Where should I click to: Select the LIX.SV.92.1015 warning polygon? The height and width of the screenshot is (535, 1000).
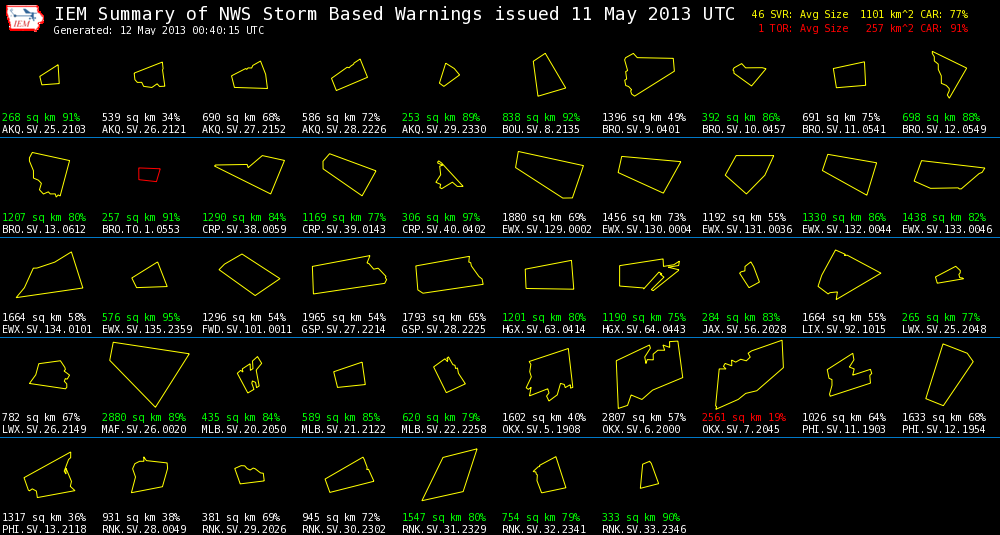coord(849,274)
